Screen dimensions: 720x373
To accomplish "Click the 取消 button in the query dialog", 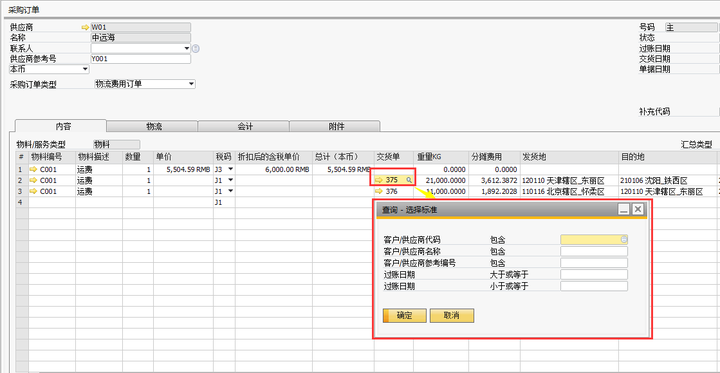I will (452, 316).
